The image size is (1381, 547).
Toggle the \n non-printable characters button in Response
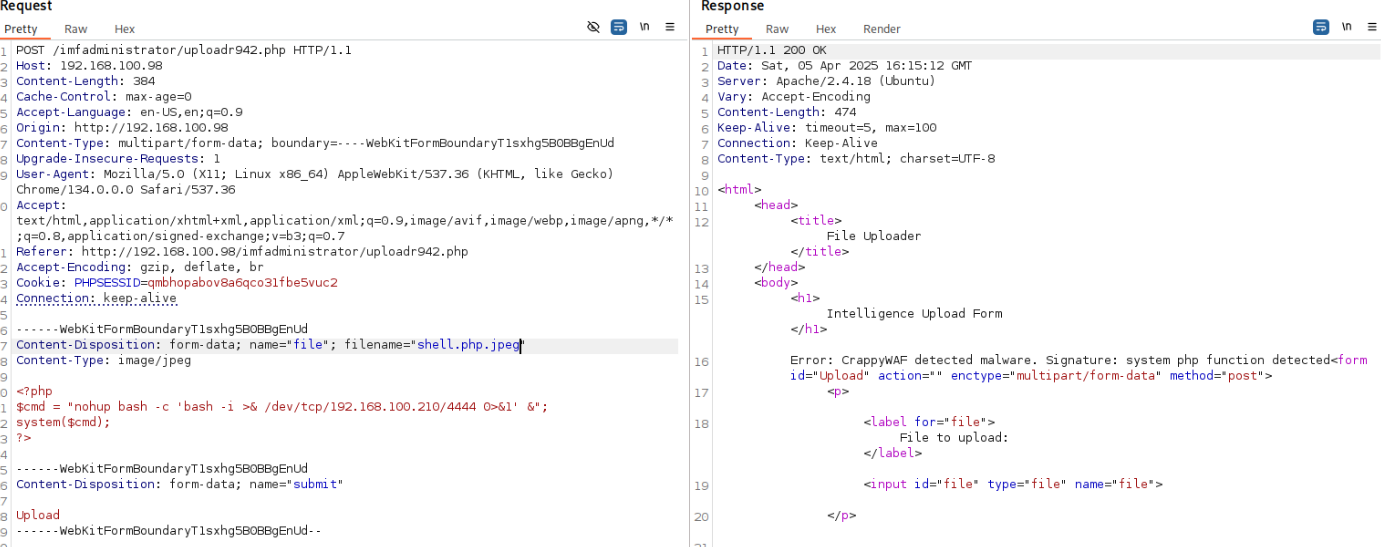point(1346,27)
